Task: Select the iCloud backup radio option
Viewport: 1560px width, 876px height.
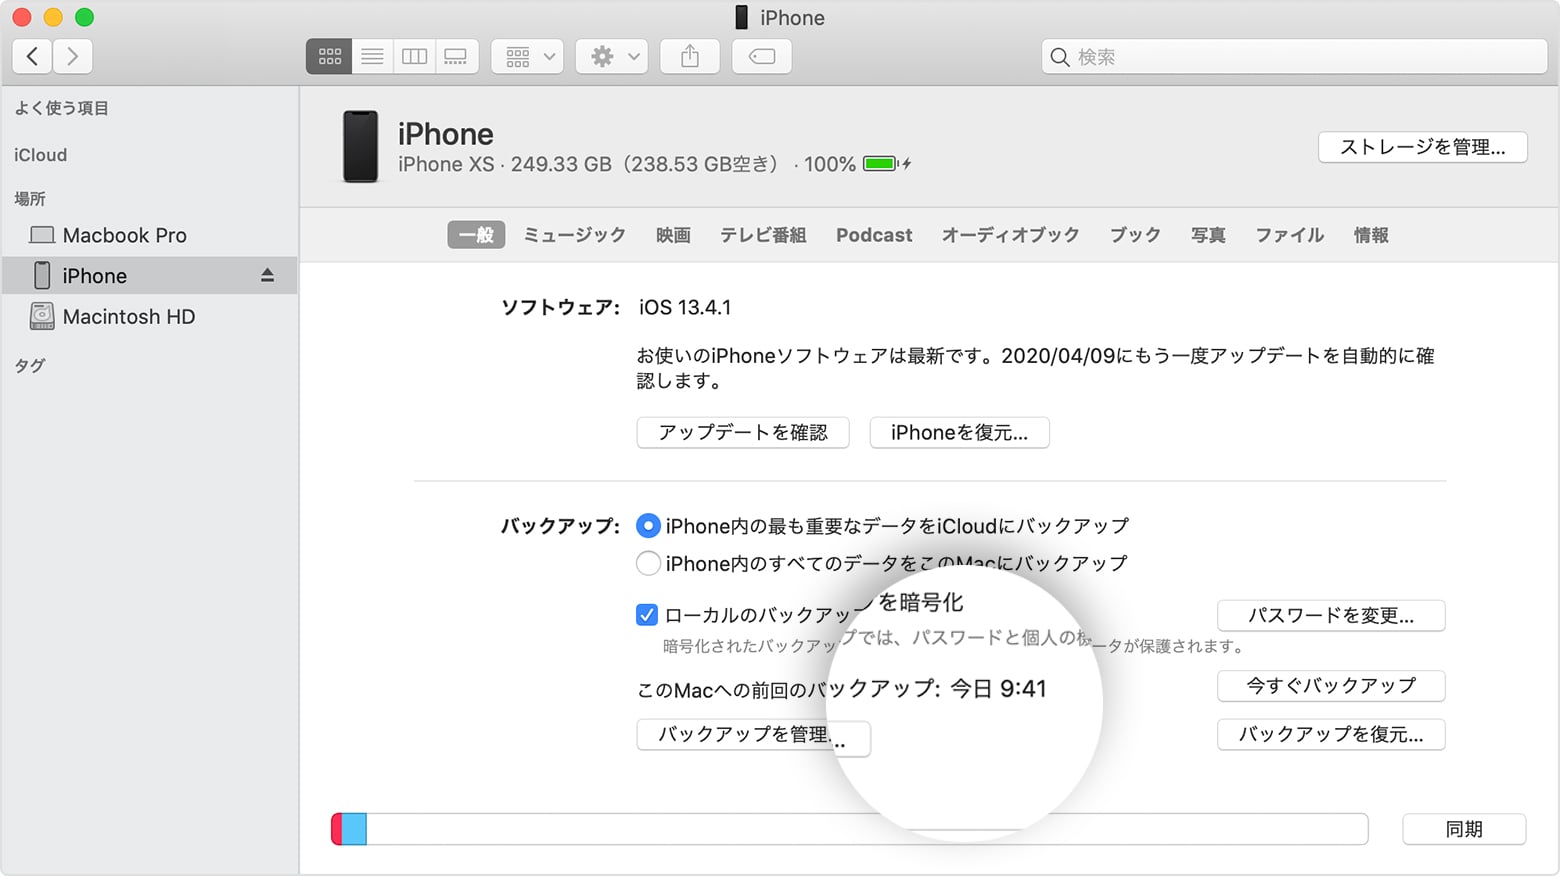Action: coord(648,526)
